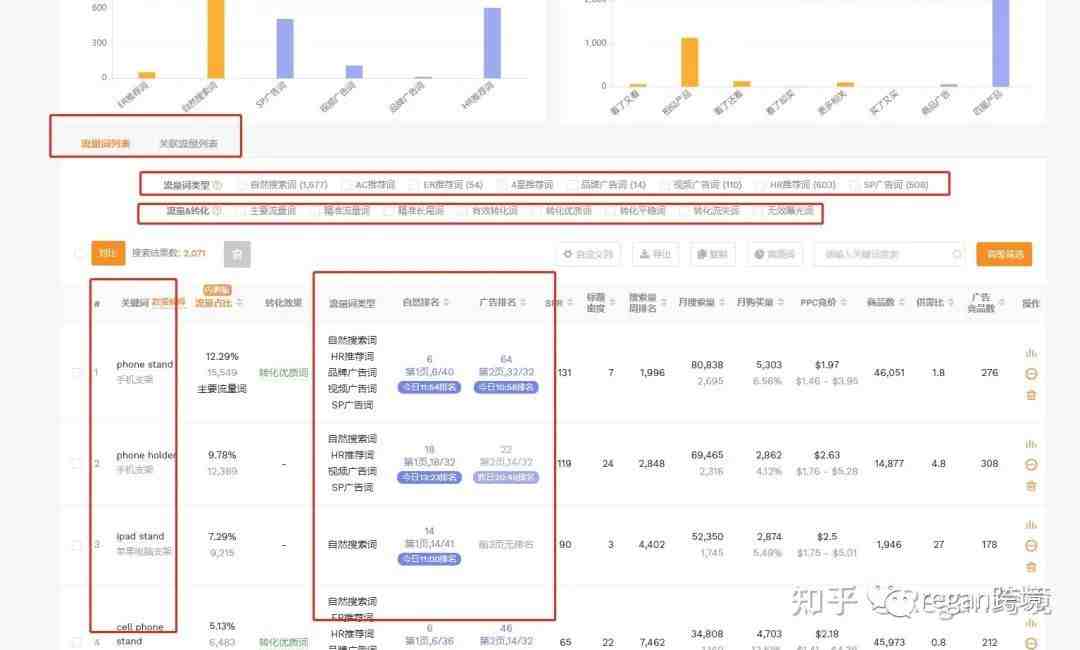The height and width of the screenshot is (650, 1080).
Task: Open chart icon in phone holder row
Action: (x=1031, y=444)
